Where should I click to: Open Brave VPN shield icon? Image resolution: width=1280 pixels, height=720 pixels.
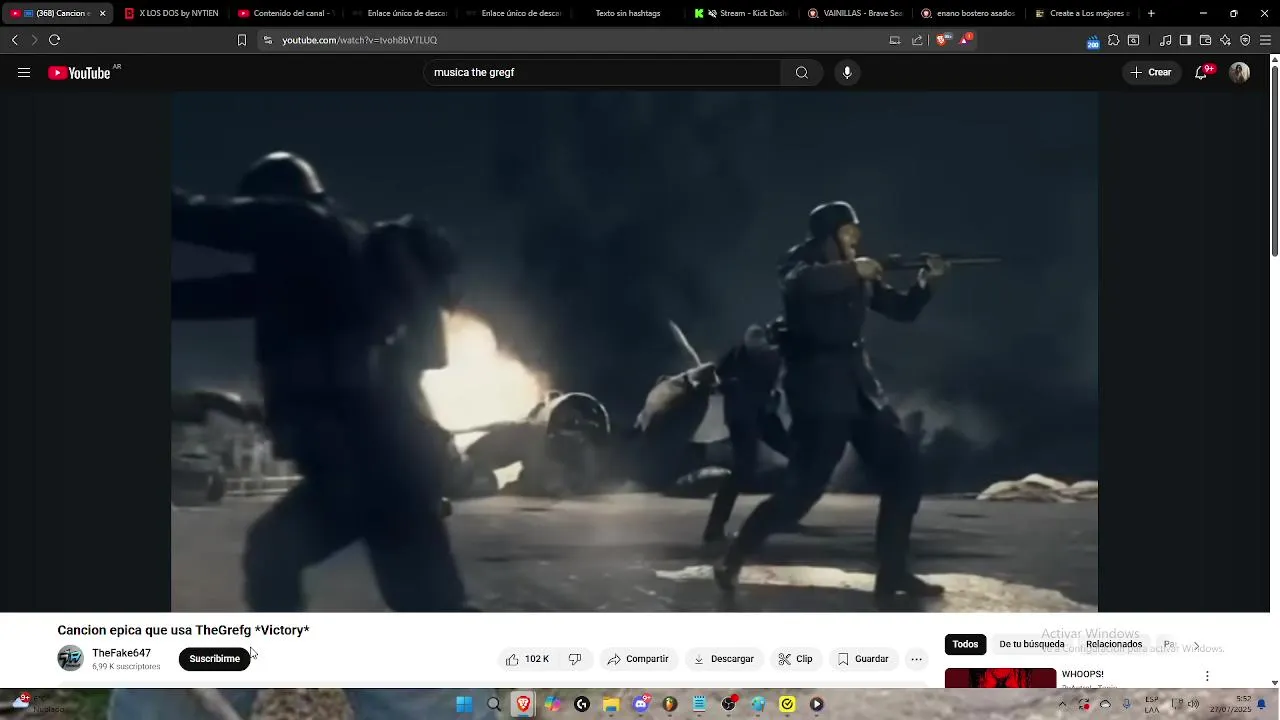click(1245, 40)
